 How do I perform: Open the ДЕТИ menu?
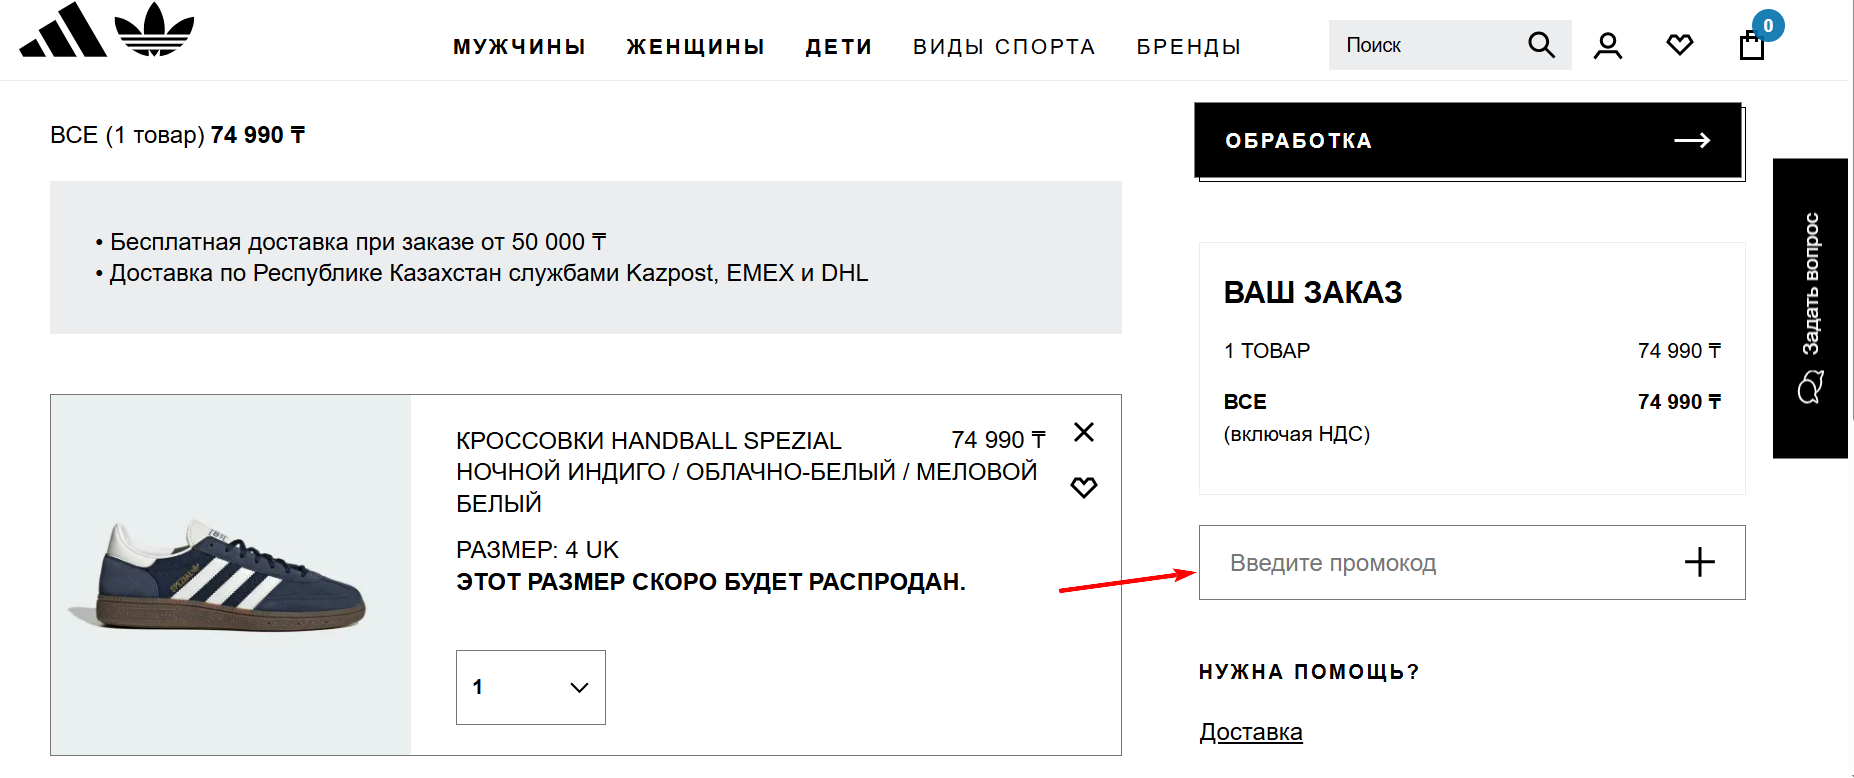pyautogui.click(x=839, y=46)
